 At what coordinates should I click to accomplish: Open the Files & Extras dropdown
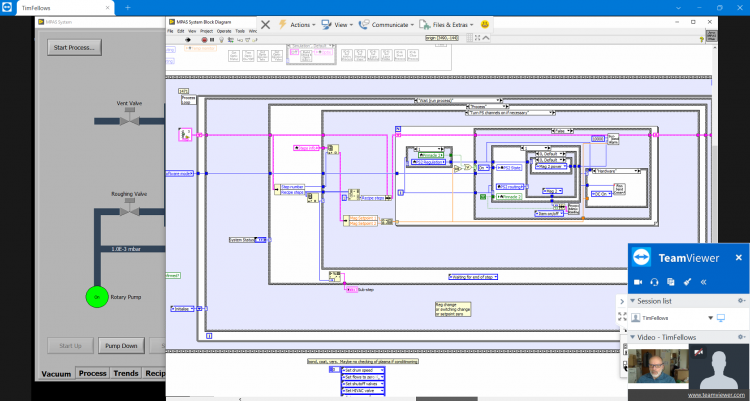click(x=447, y=24)
